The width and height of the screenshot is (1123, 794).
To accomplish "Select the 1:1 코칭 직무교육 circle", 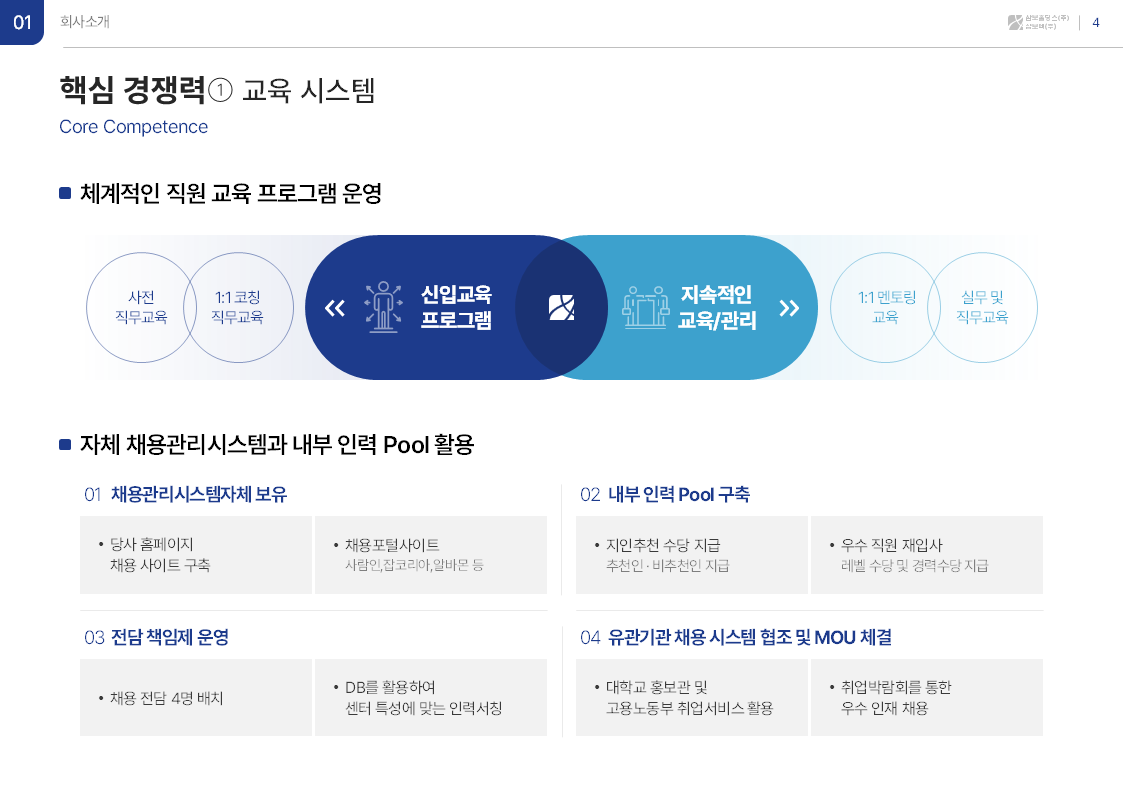I will tap(238, 307).
